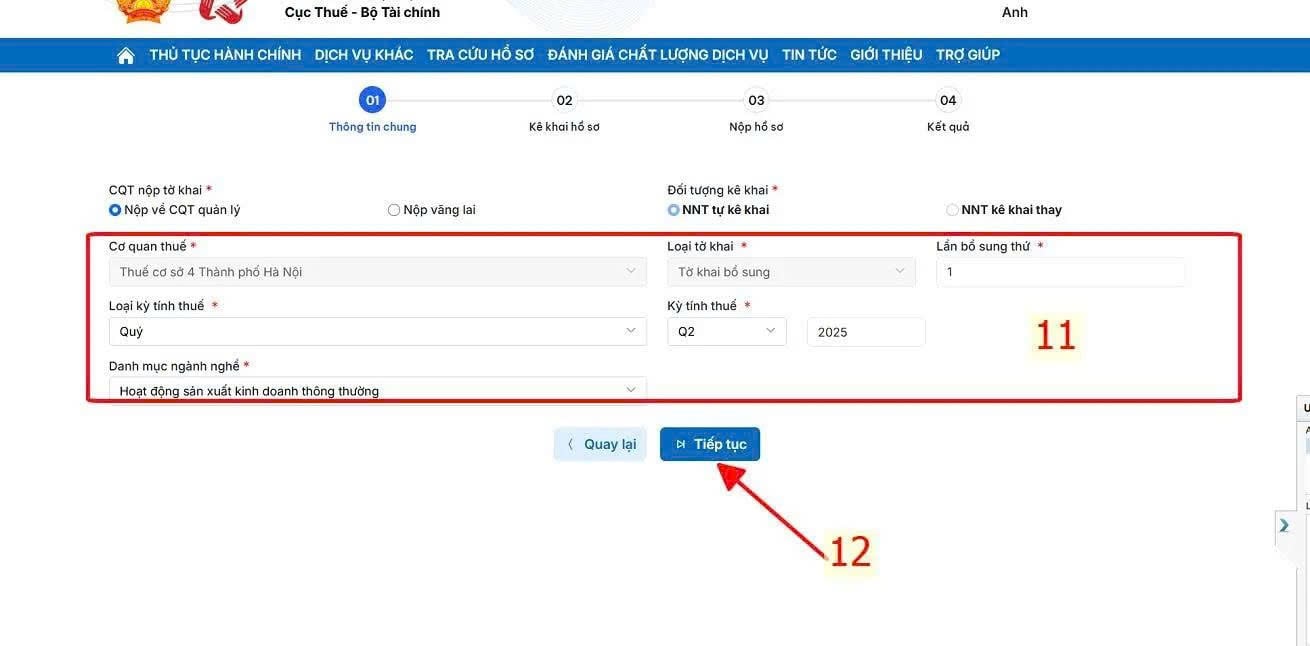Focus the Lần bổ sung thứ field

coord(1061,272)
